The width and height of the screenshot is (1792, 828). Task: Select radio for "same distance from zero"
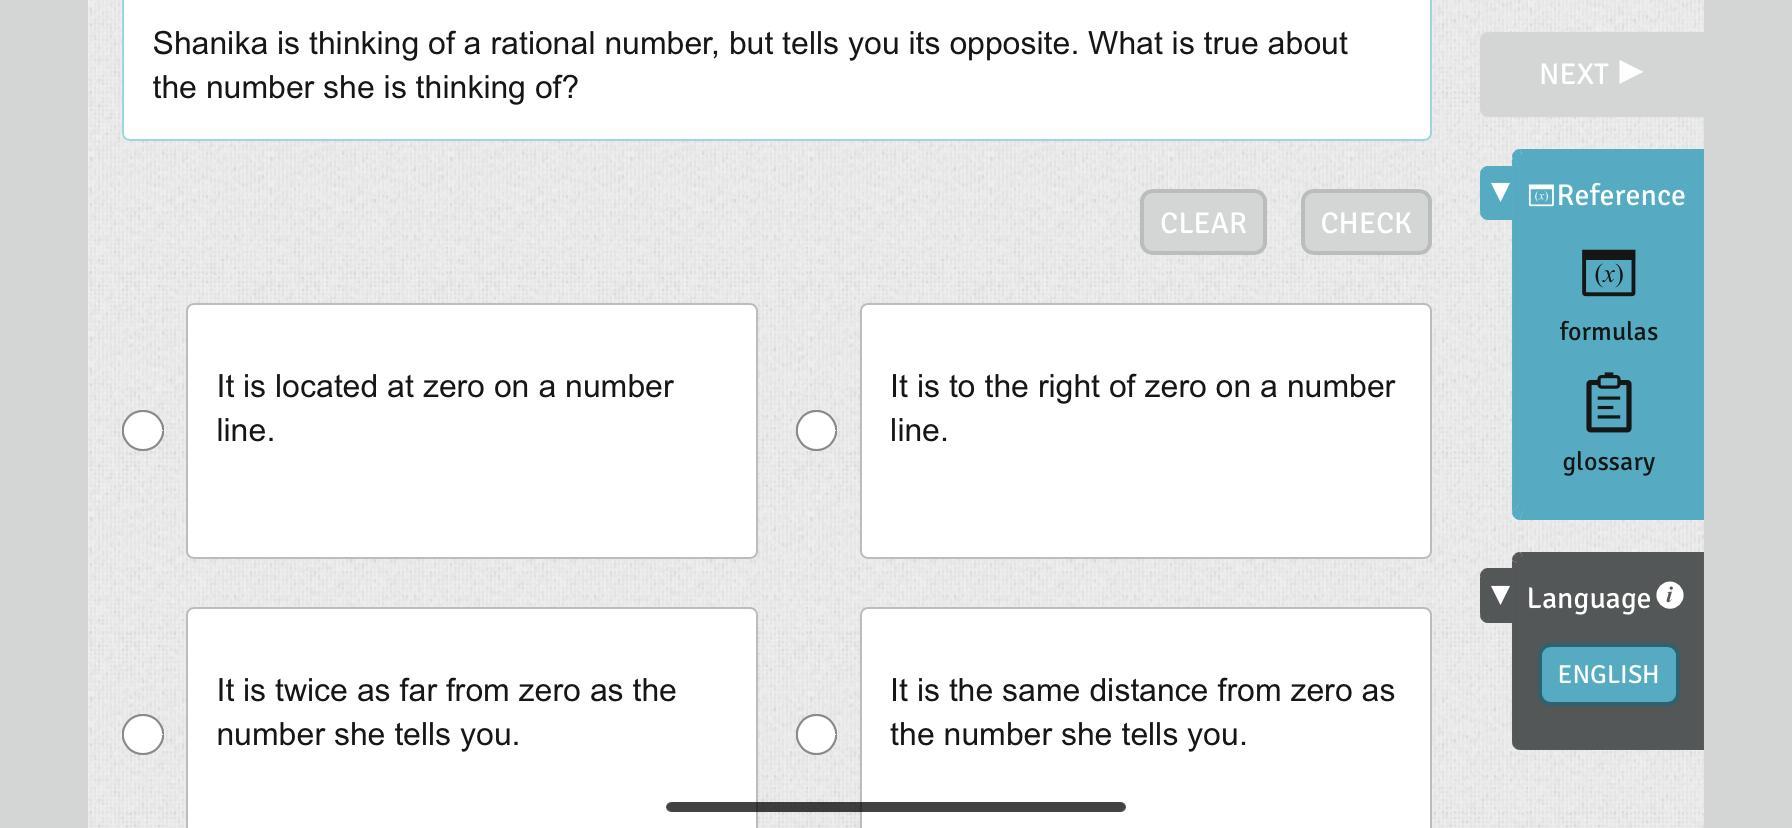(816, 735)
